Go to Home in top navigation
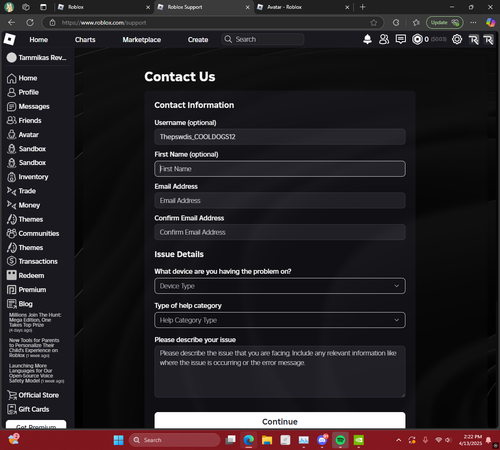Image resolution: width=500 pixels, height=450 pixels. pos(39,40)
